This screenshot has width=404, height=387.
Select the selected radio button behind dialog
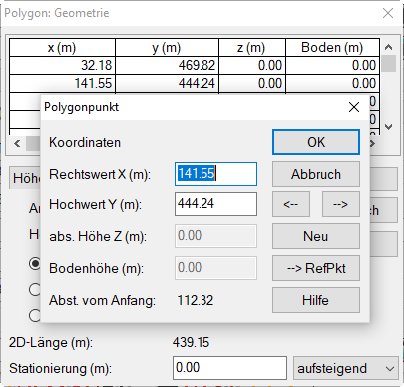coord(35,263)
